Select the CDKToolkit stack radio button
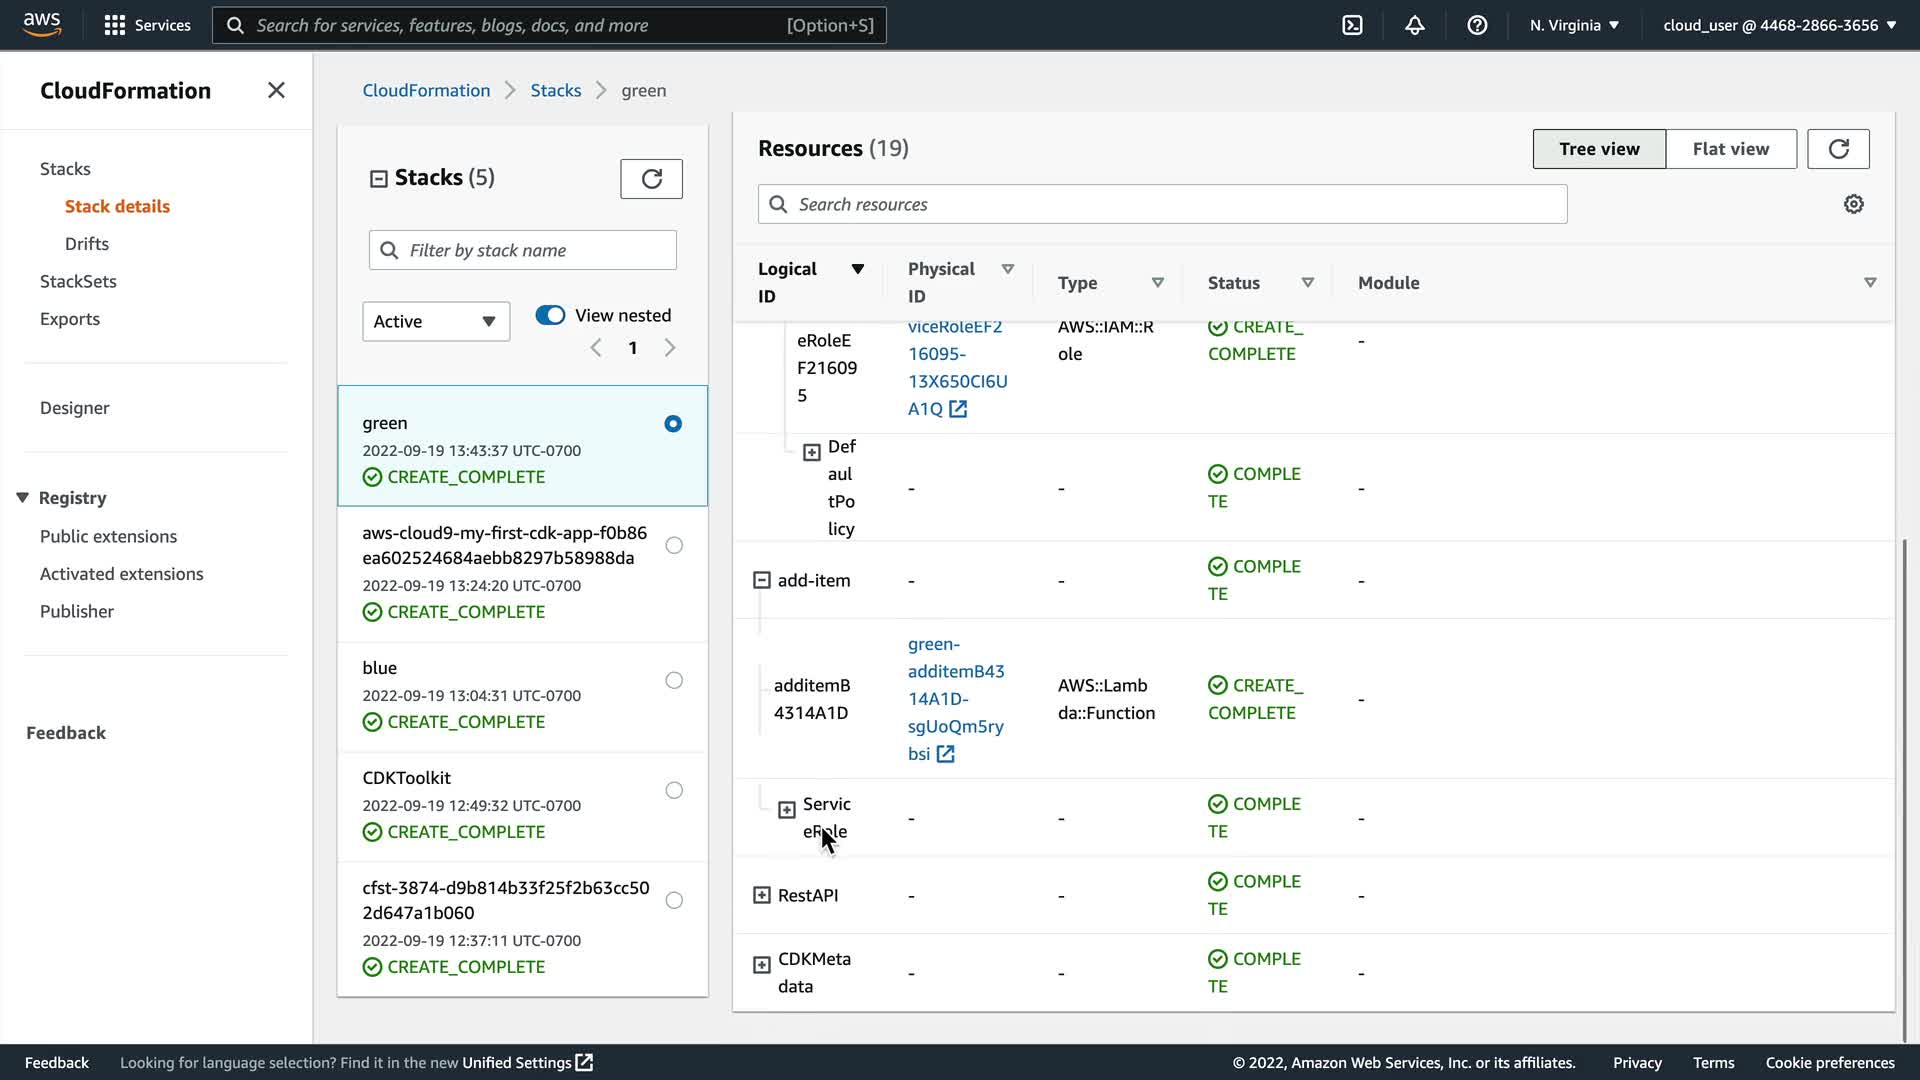 [x=674, y=790]
